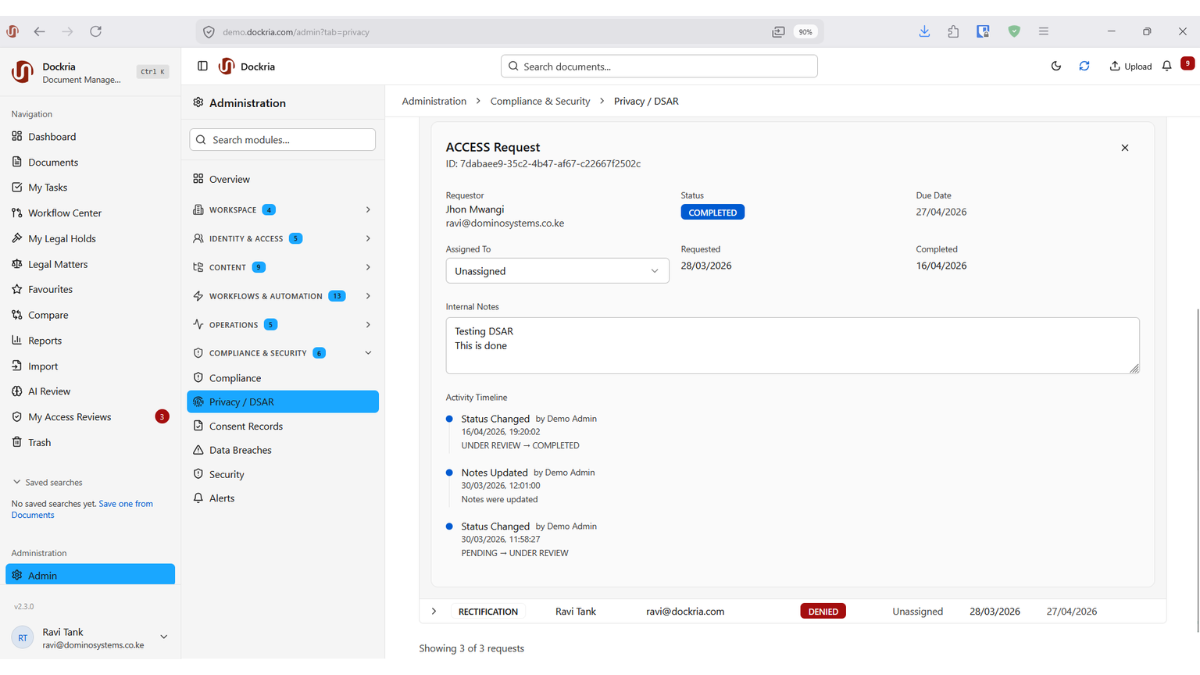Viewport: 1200px width, 675px height.
Task: Open browser extensions puzzle icon
Action: (x=953, y=32)
